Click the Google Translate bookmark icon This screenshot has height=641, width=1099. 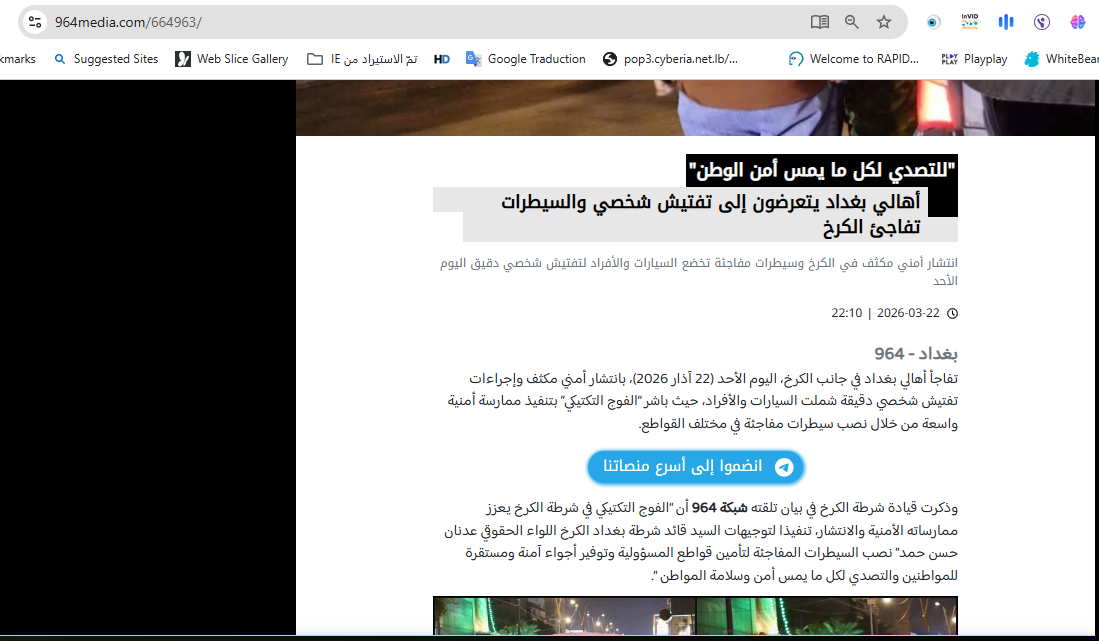click(473, 59)
